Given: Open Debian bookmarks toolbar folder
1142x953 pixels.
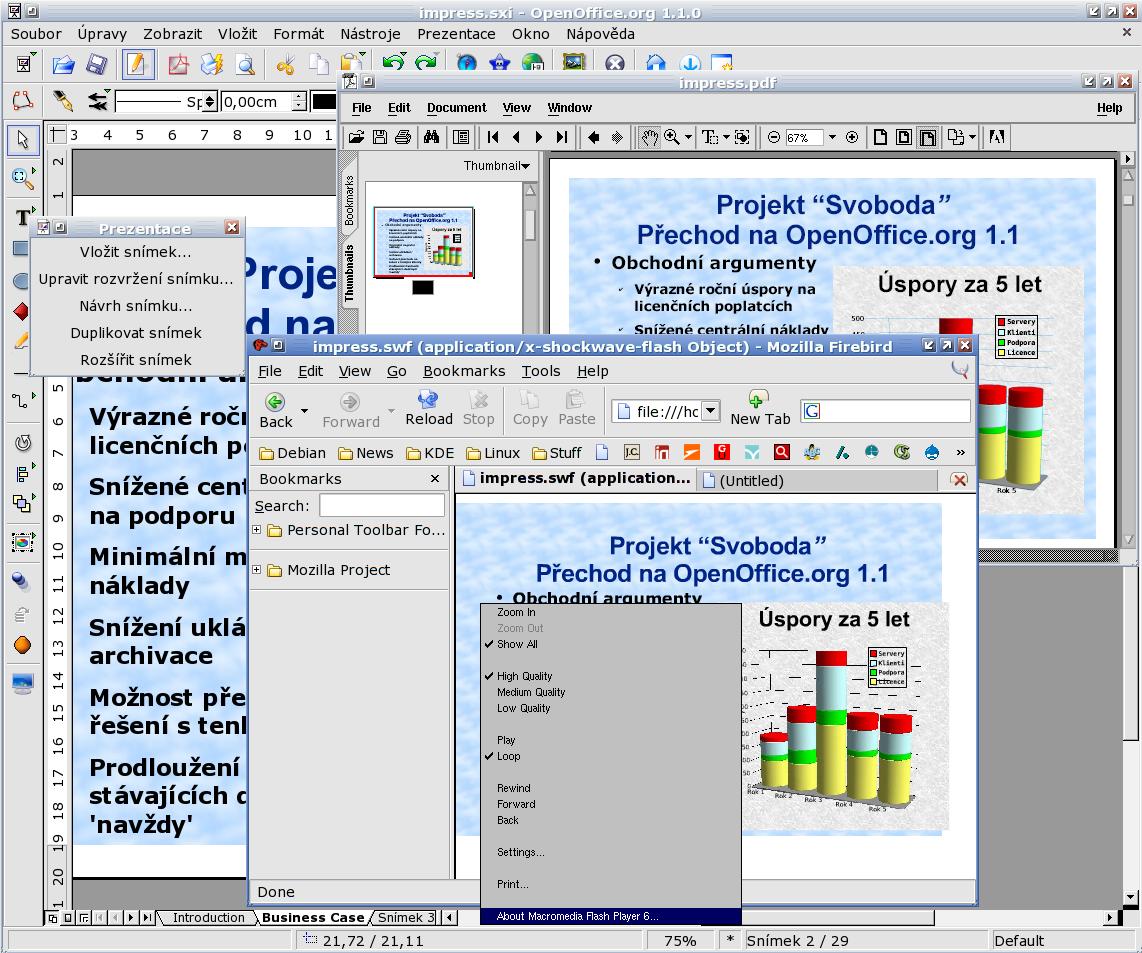Looking at the screenshot, I should click(x=292, y=453).
